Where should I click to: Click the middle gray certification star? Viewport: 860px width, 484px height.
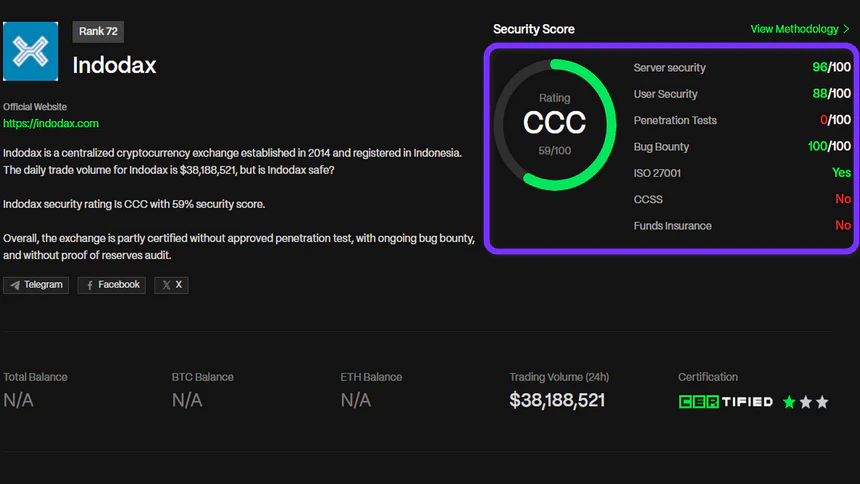pyautogui.click(x=806, y=402)
